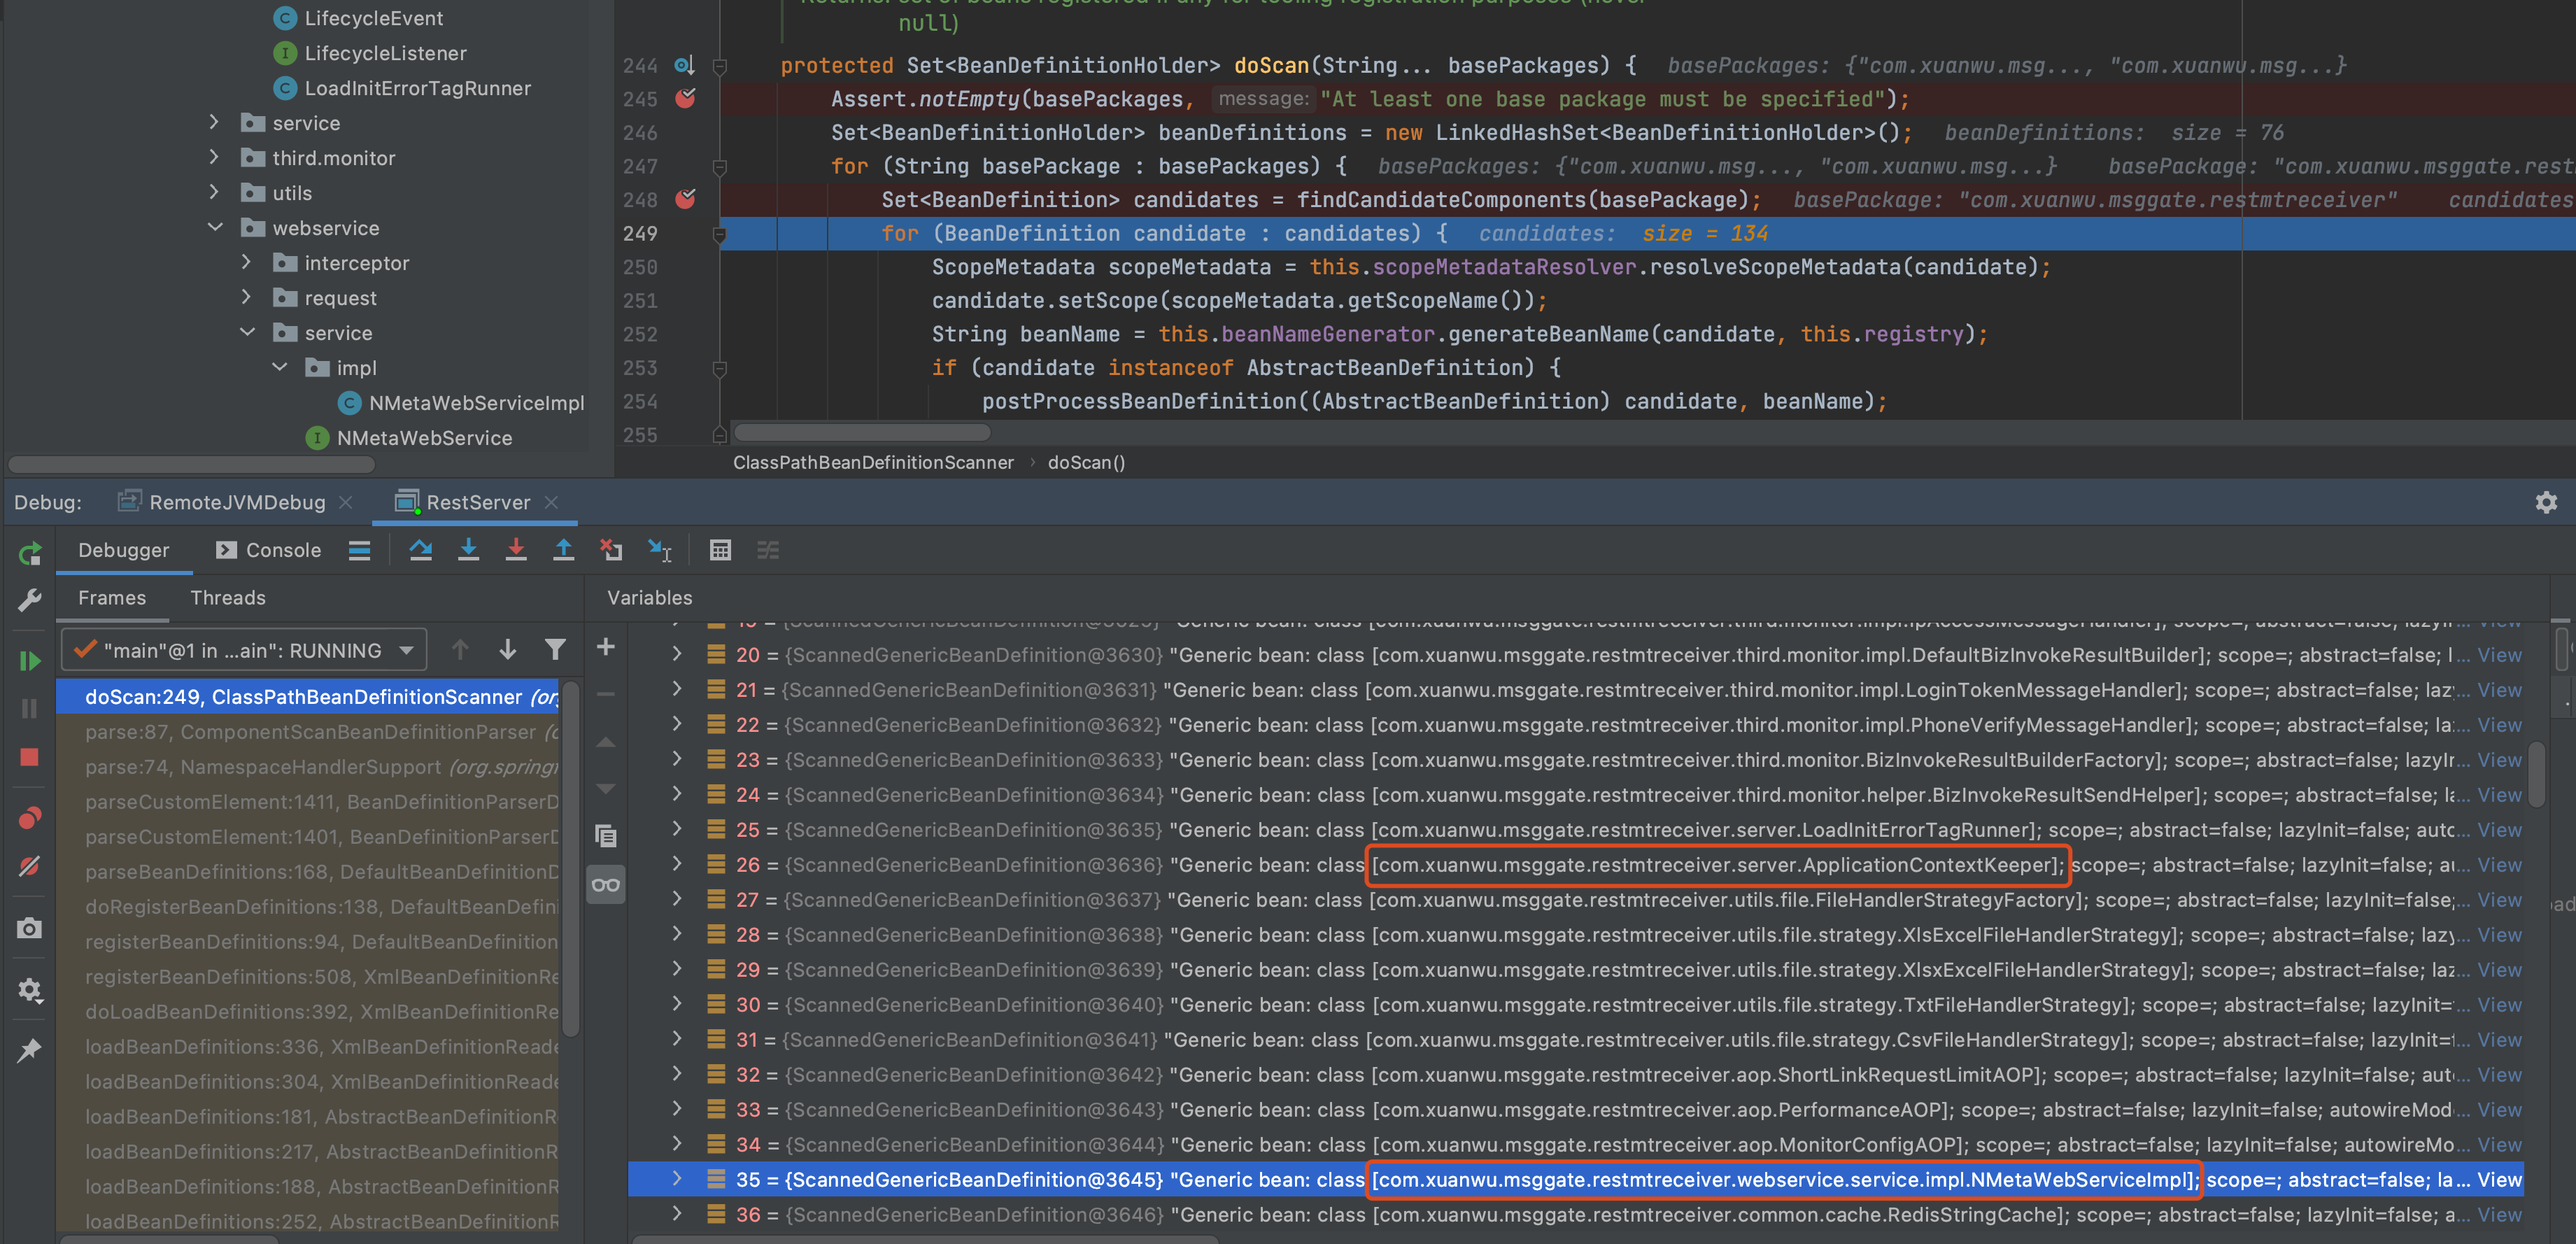Toggle breakpoint at line 248

click(685, 199)
